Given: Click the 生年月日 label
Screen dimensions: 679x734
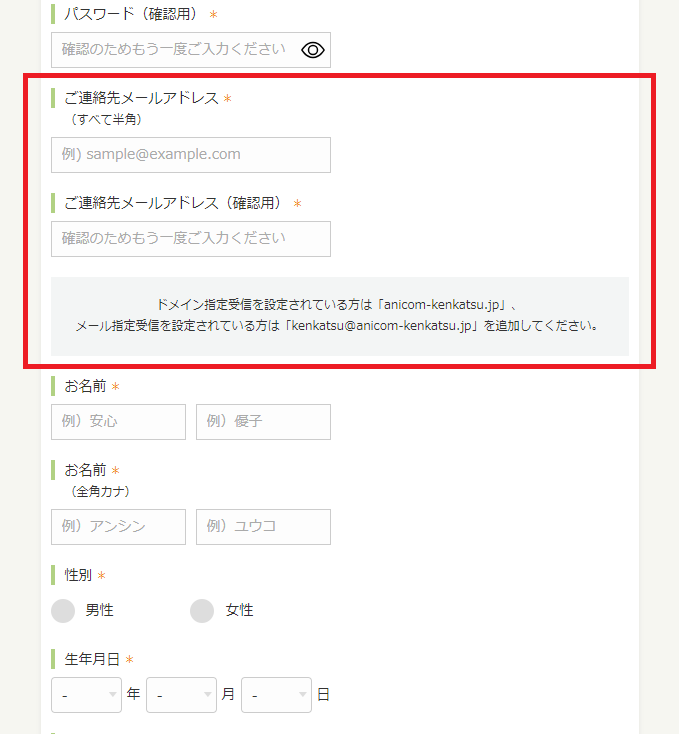Looking at the screenshot, I should tap(92, 659).
